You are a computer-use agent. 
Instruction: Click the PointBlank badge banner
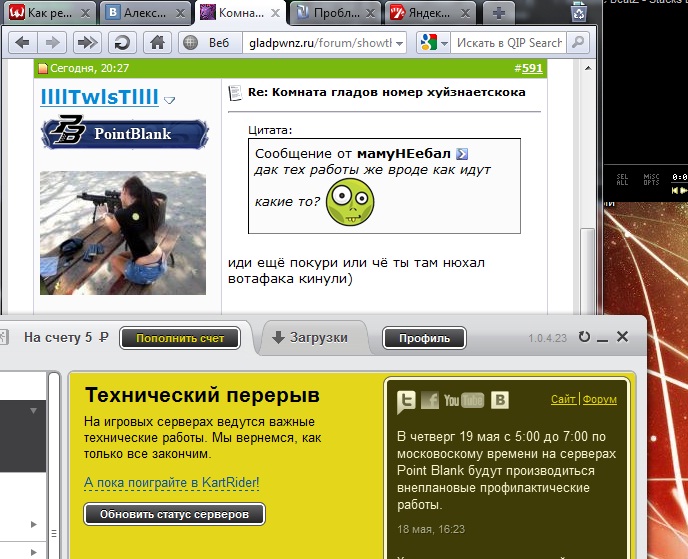[125, 133]
